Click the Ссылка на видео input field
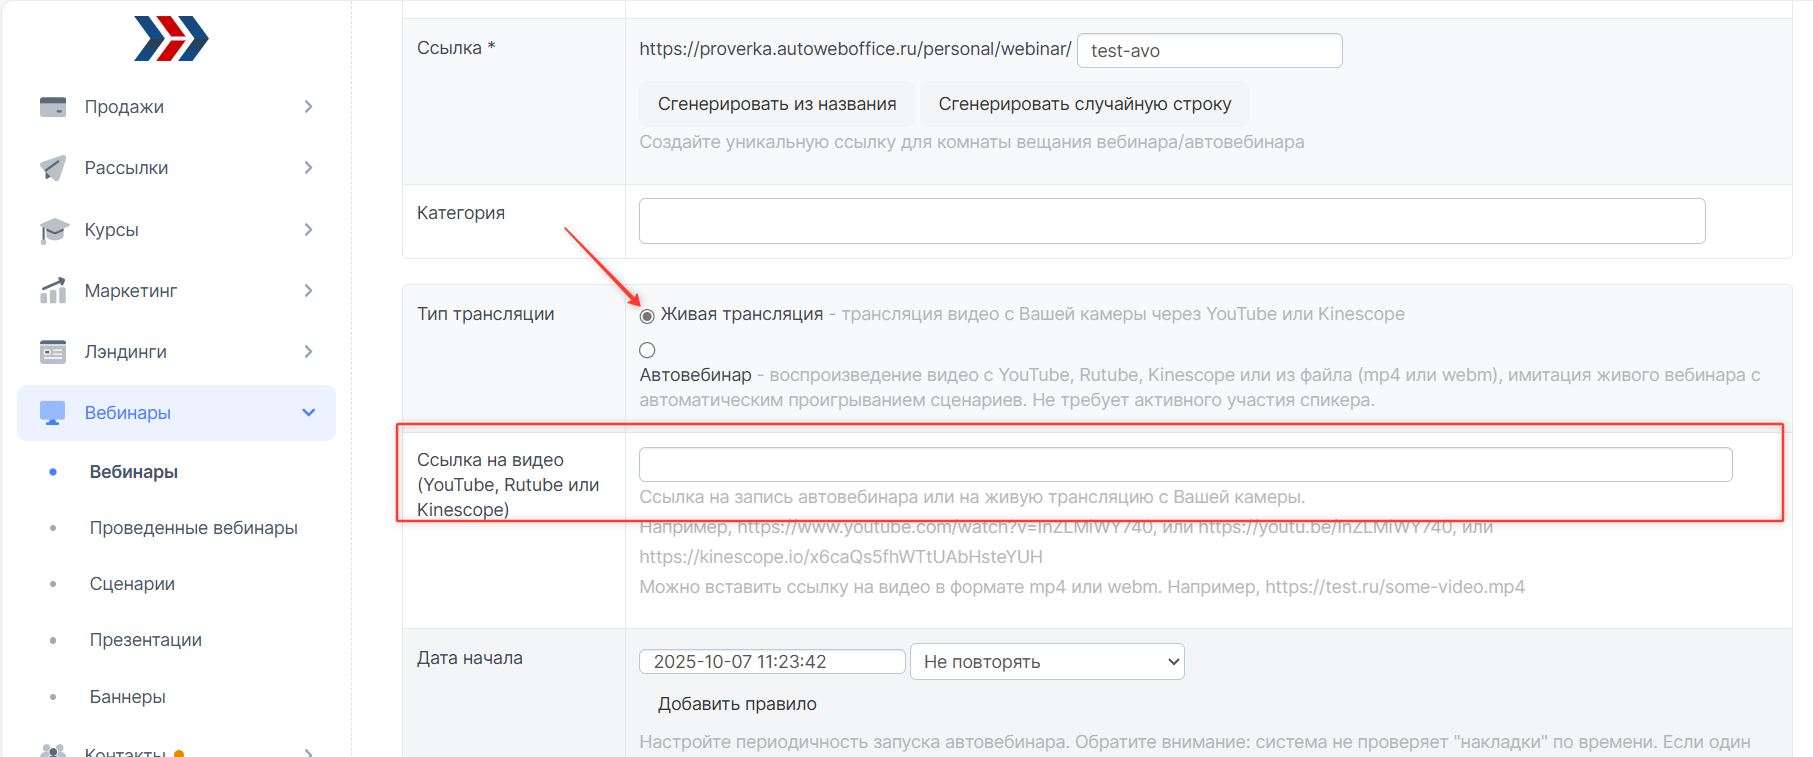 point(1185,465)
